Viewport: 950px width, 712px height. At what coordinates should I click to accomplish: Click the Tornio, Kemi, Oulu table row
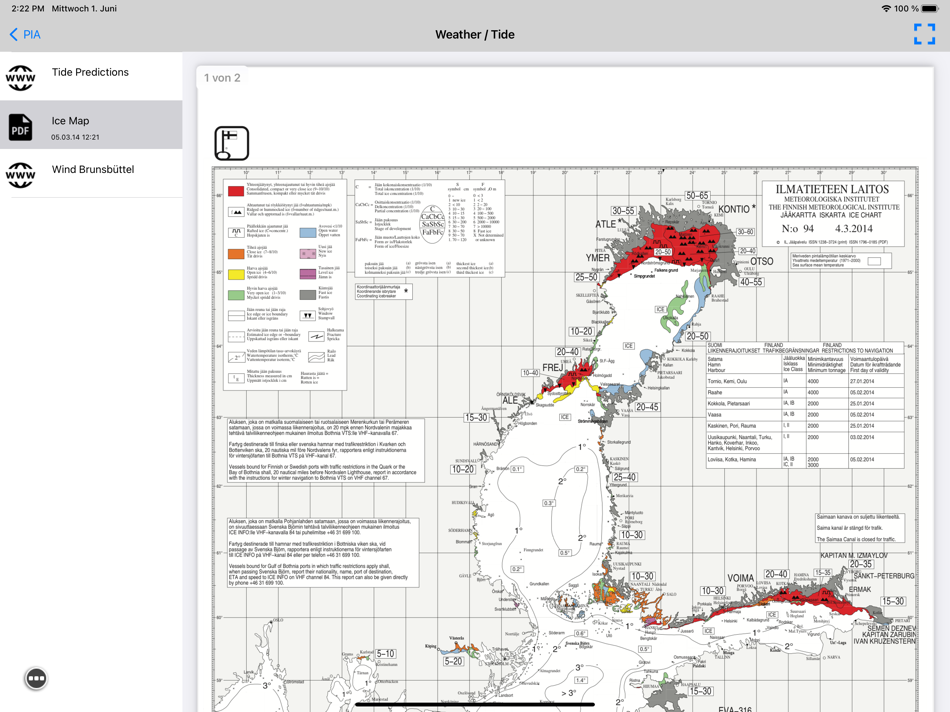[805, 381]
